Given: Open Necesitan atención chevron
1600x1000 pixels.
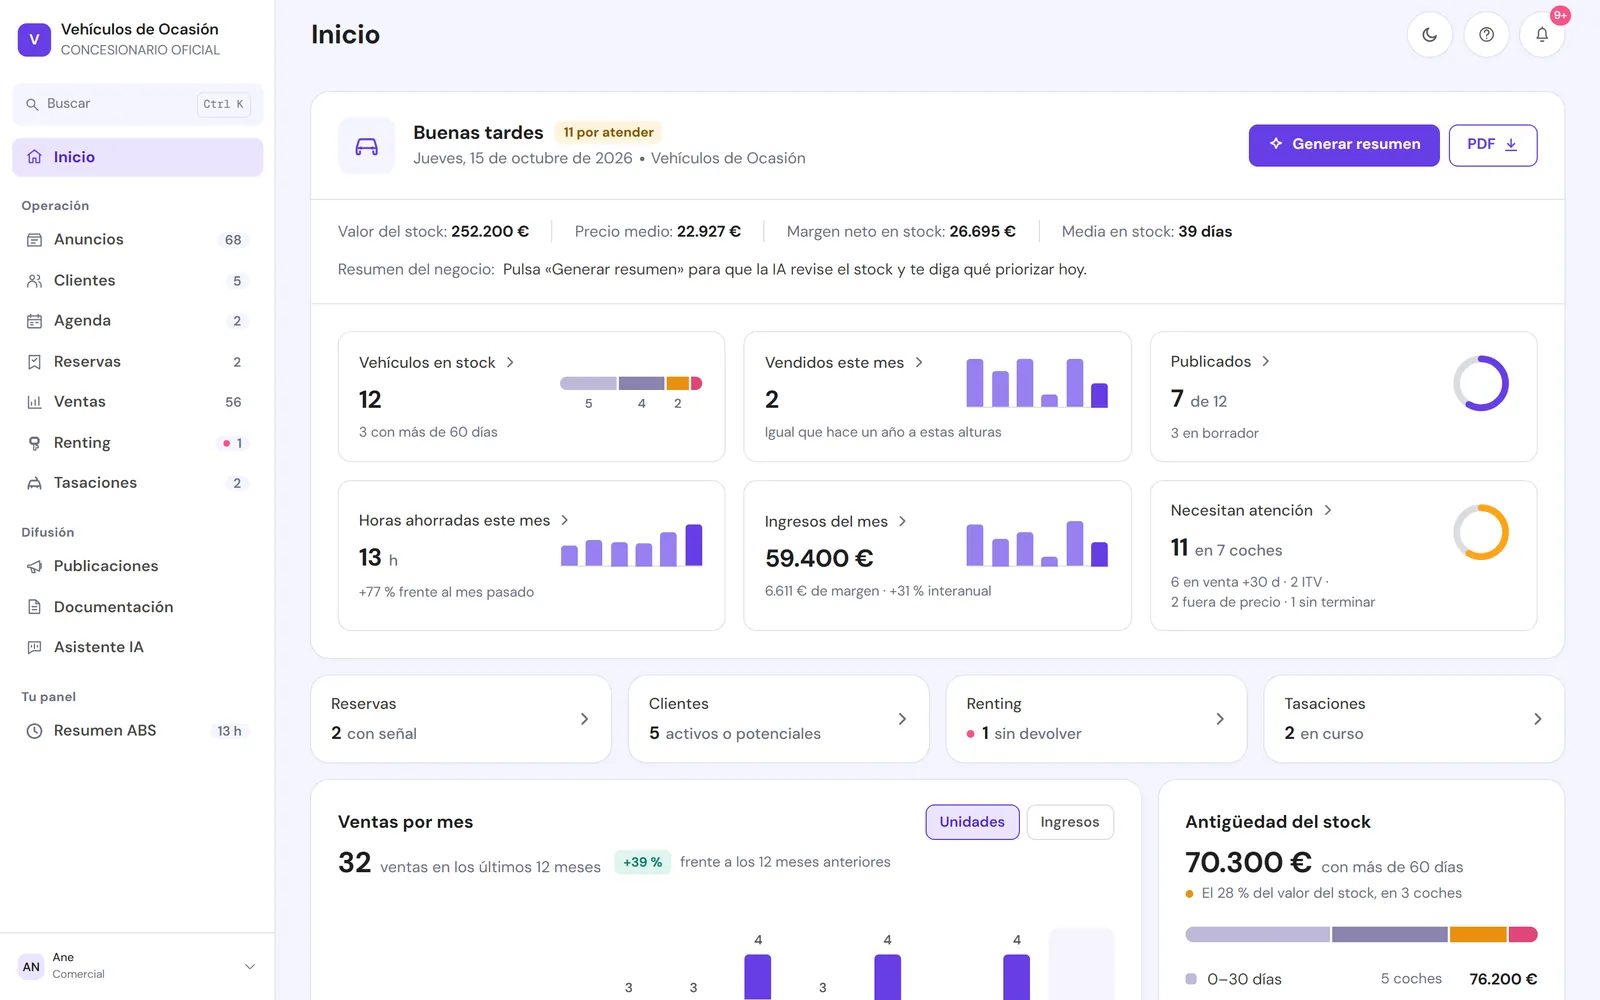Looking at the screenshot, I should [x=1328, y=510].
